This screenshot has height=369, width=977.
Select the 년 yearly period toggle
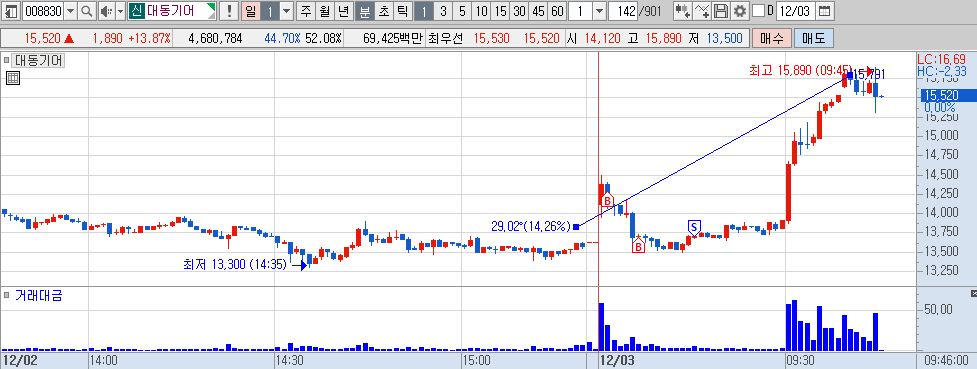coord(343,11)
